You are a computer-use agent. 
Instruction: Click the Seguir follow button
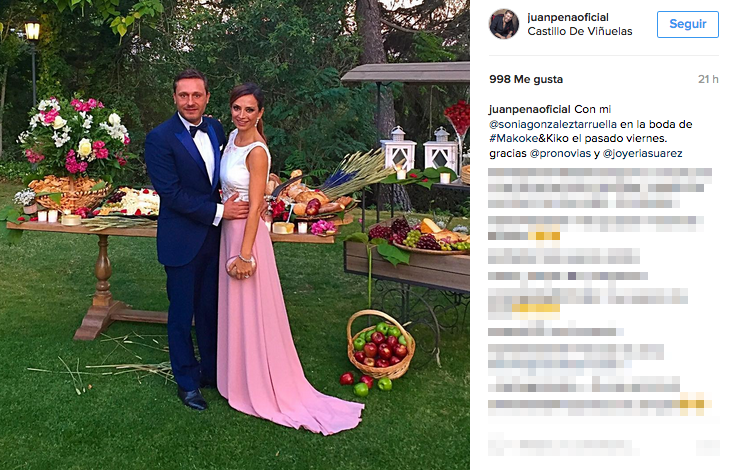(x=688, y=24)
